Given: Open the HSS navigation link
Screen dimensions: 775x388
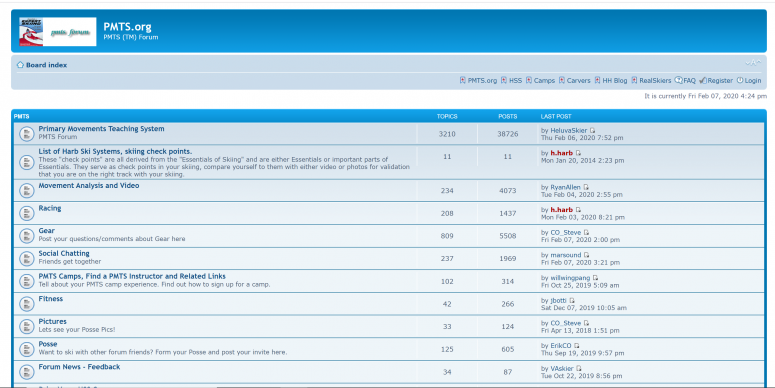Looking at the screenshot, I should (x=516, y=80).
